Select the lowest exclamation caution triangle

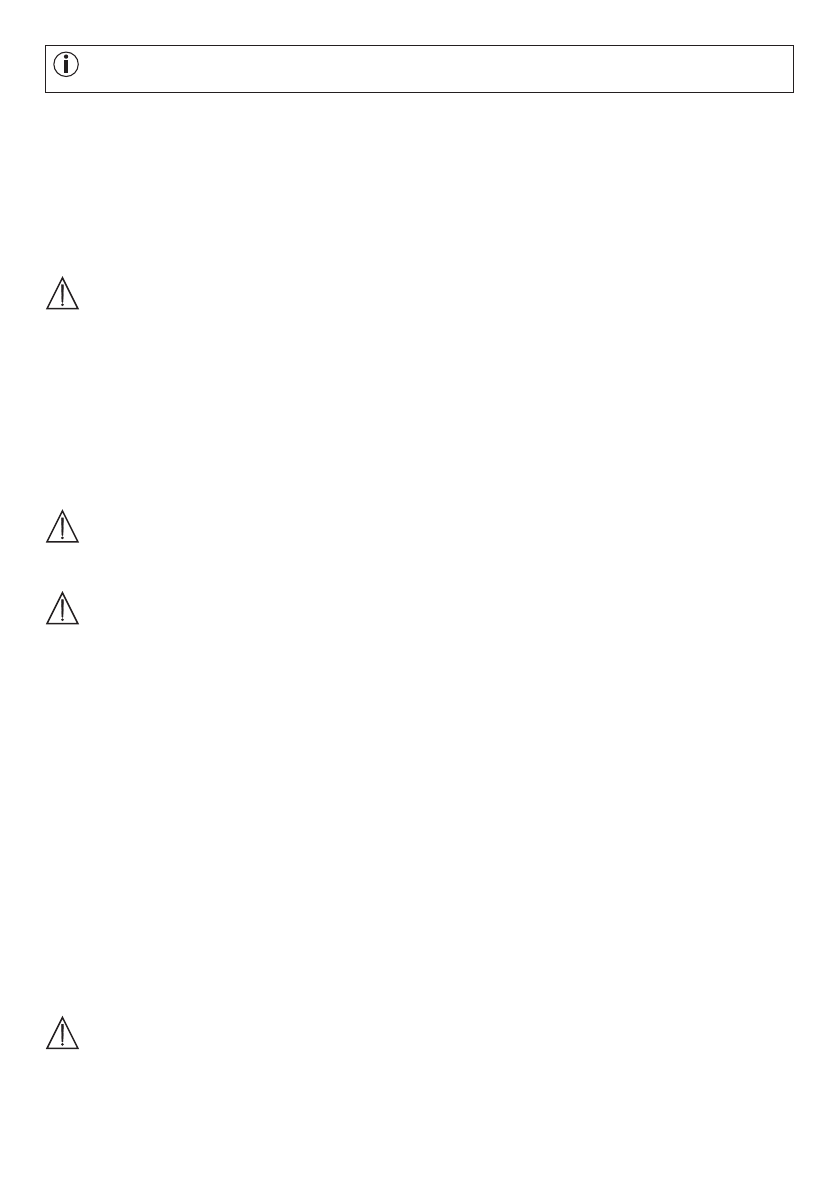(x=62, y=1033)
